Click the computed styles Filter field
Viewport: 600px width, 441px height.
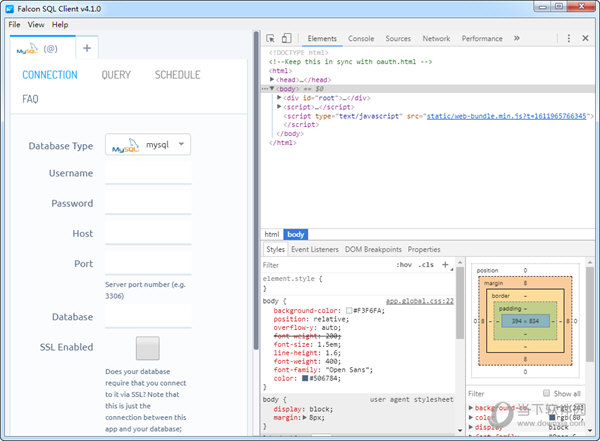click(503, 394)
